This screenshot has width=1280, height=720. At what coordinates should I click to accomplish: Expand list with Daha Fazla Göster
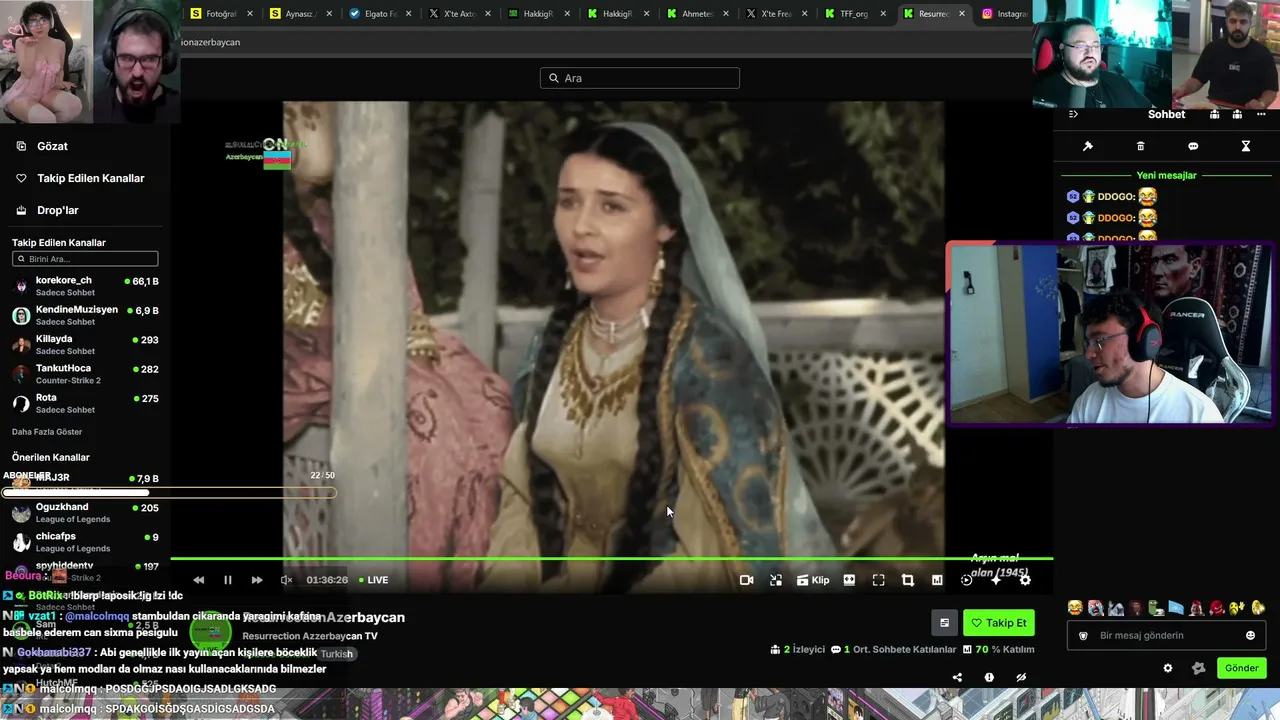pyautogui.click(x=47, y=432)
